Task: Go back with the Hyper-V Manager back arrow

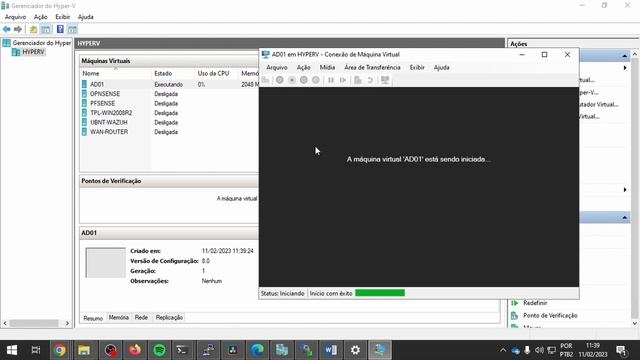Action: tap(7, 29)
